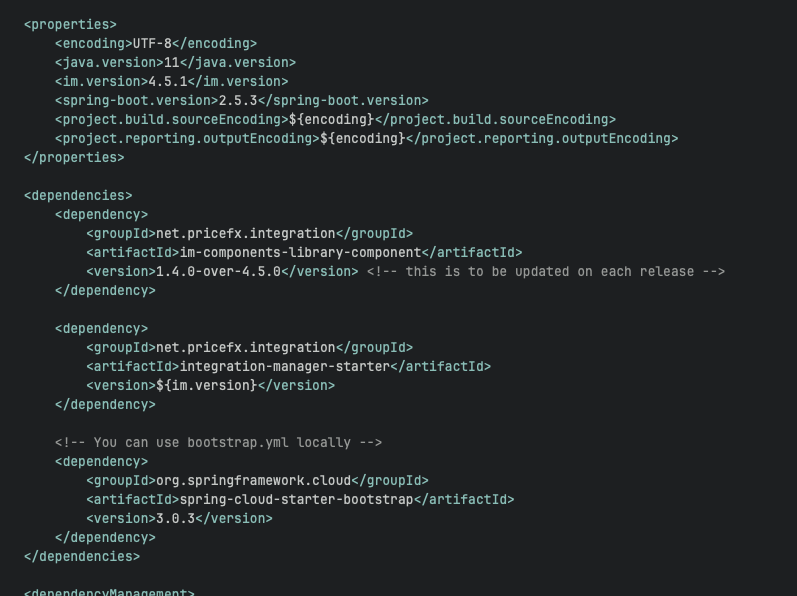797x596 pixels.
Task: Click the java.version value 11
Action: coord(171,62)
